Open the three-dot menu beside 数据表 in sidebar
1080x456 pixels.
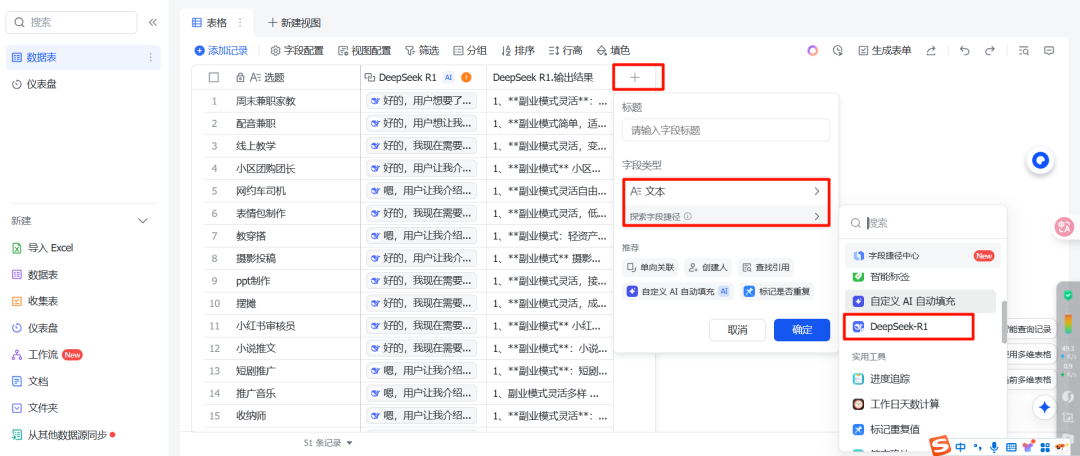pyautogui.click(x=151, y=57)
